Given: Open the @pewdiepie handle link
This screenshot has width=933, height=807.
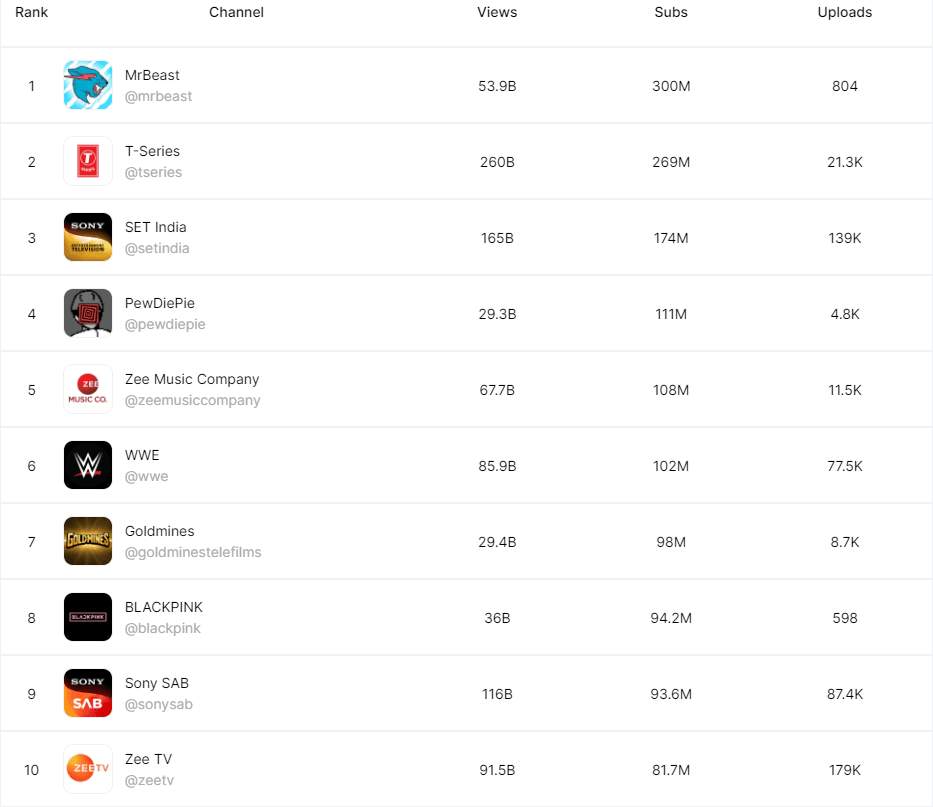Looking at the screenshot, I should click(165, 324).
